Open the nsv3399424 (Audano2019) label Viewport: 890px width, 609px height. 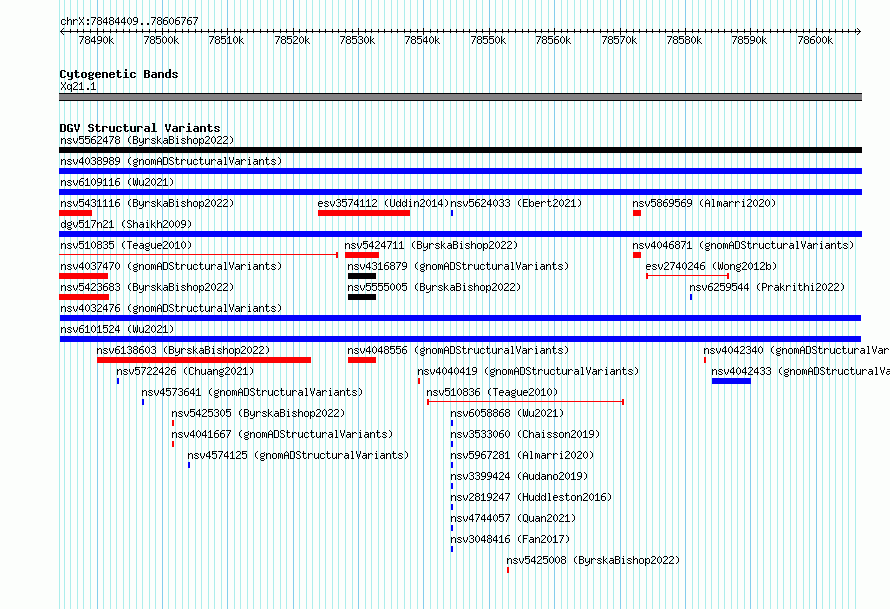(519, 476)
